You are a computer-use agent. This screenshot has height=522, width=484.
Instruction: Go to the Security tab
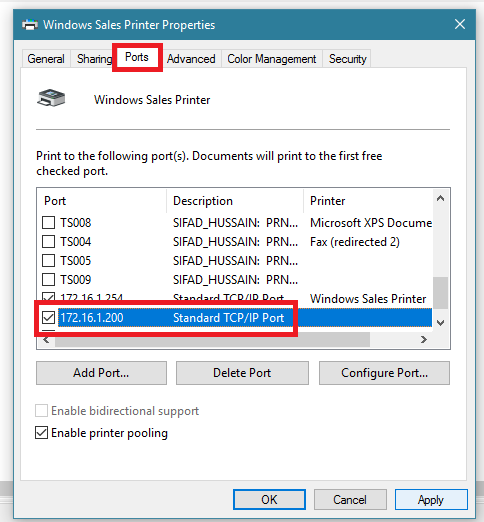tap(347, 59)
